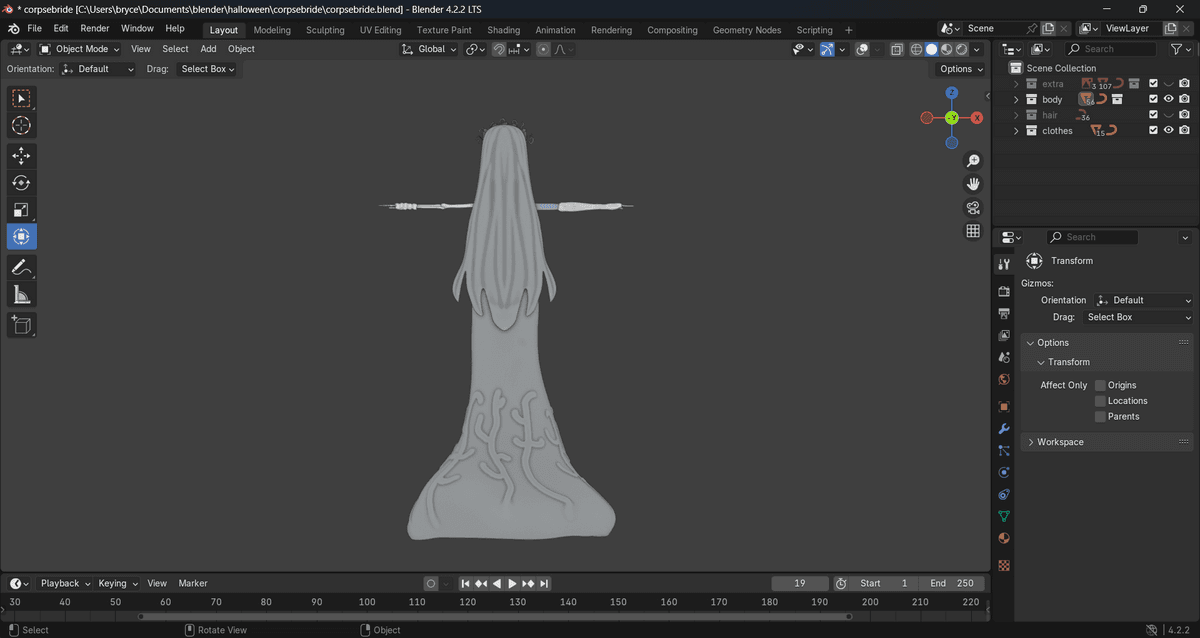Click the current frame field showing 19
The width and height of the screenshot is (1200, 638).
[799, 583]
